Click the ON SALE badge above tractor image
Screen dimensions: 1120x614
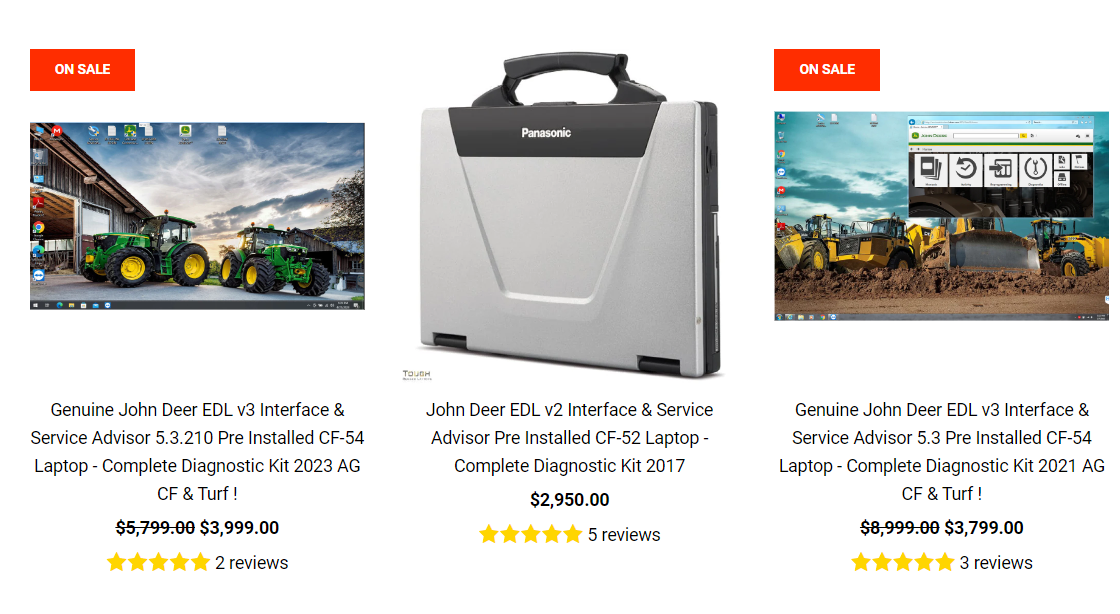click(82, 70)
